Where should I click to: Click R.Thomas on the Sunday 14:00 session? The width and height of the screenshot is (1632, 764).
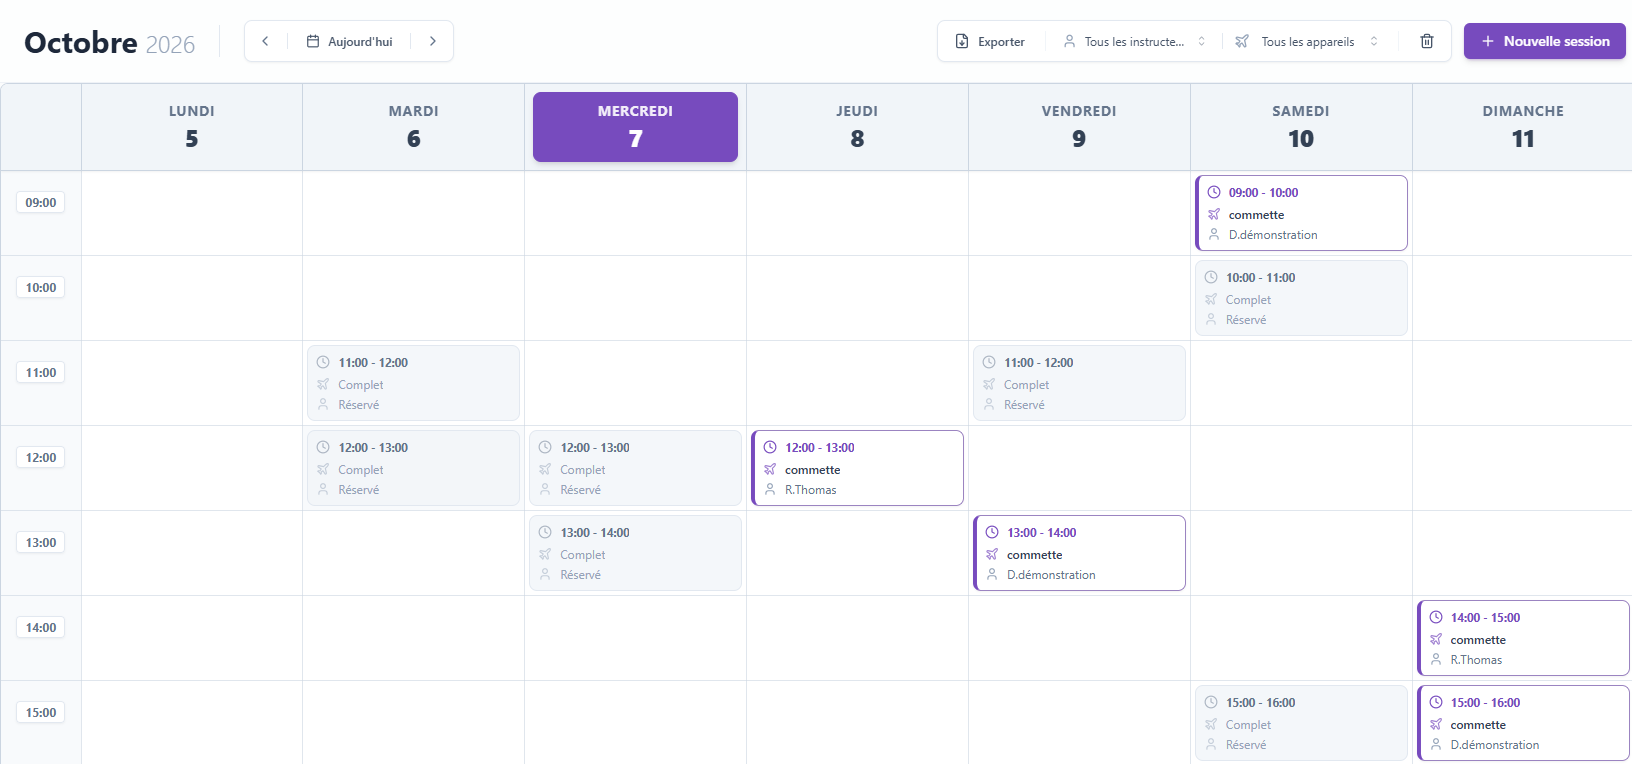(1476, 660)
